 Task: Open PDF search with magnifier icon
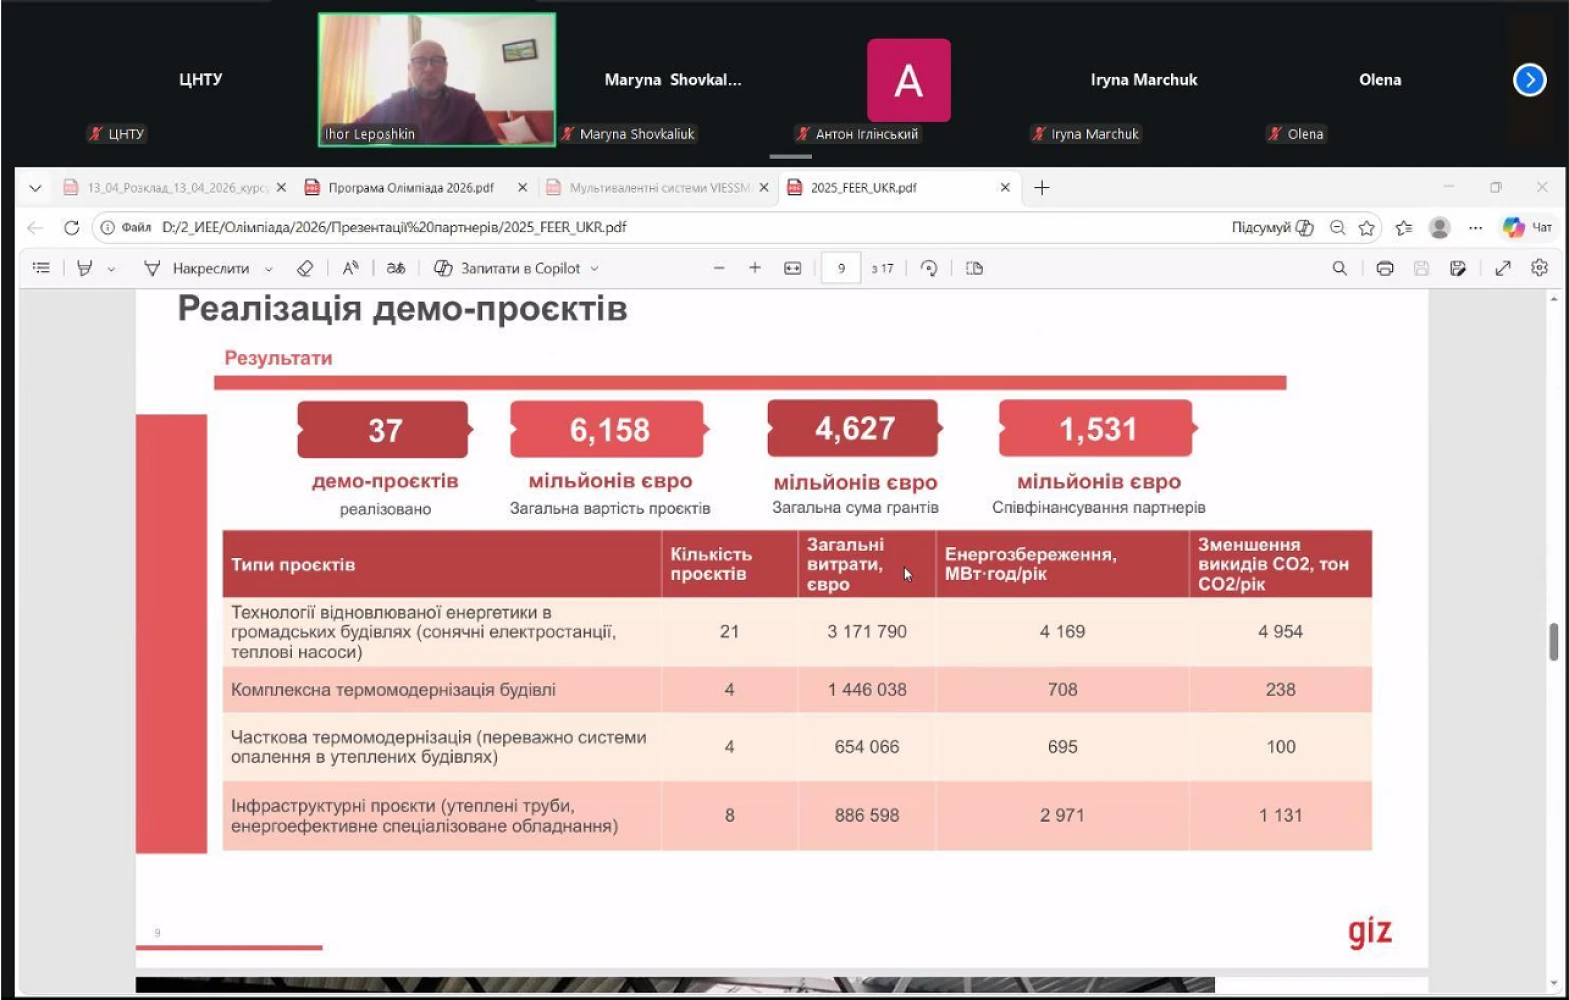coord(1339,268)
